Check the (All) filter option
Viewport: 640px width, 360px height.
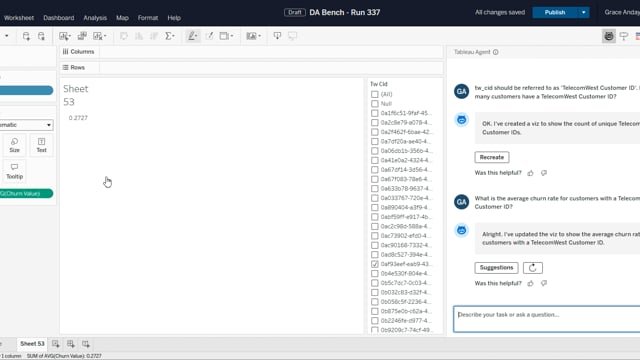pos(375,94)
